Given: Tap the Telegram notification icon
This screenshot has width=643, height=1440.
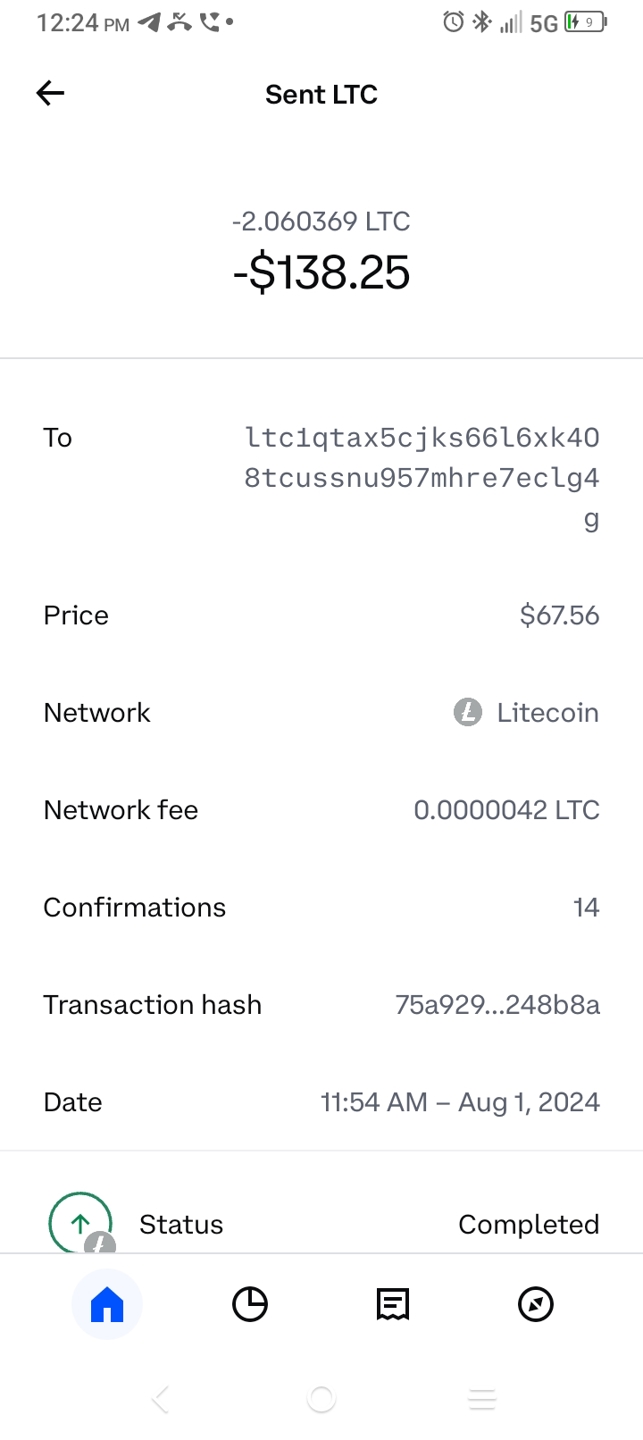Looking at the screenshot, I should tap(149, 22).
